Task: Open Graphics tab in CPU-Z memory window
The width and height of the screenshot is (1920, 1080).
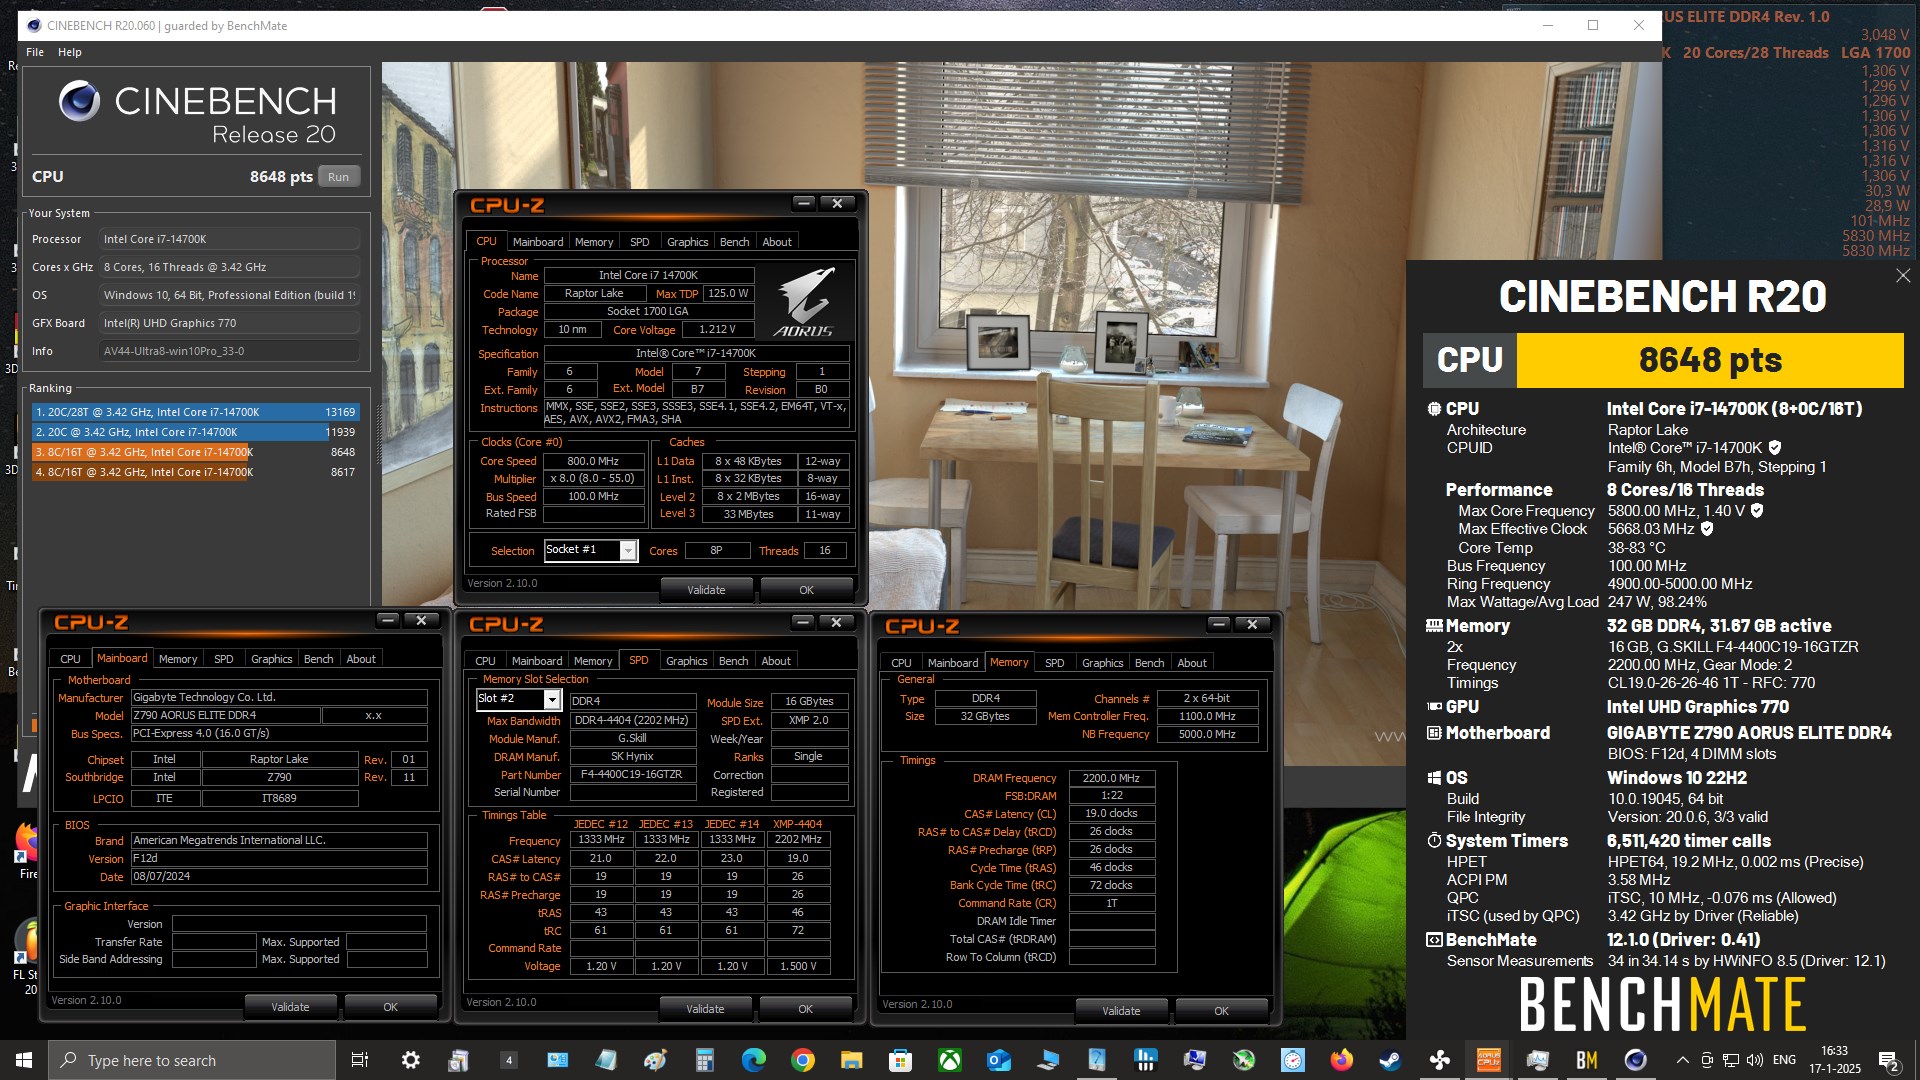Action: click(1102, 663)
